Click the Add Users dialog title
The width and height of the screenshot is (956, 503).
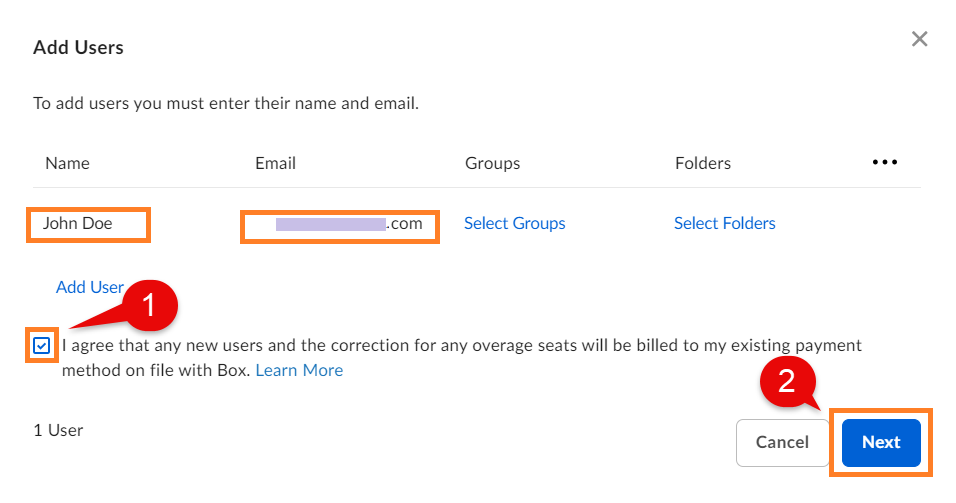tap(78, 47)
